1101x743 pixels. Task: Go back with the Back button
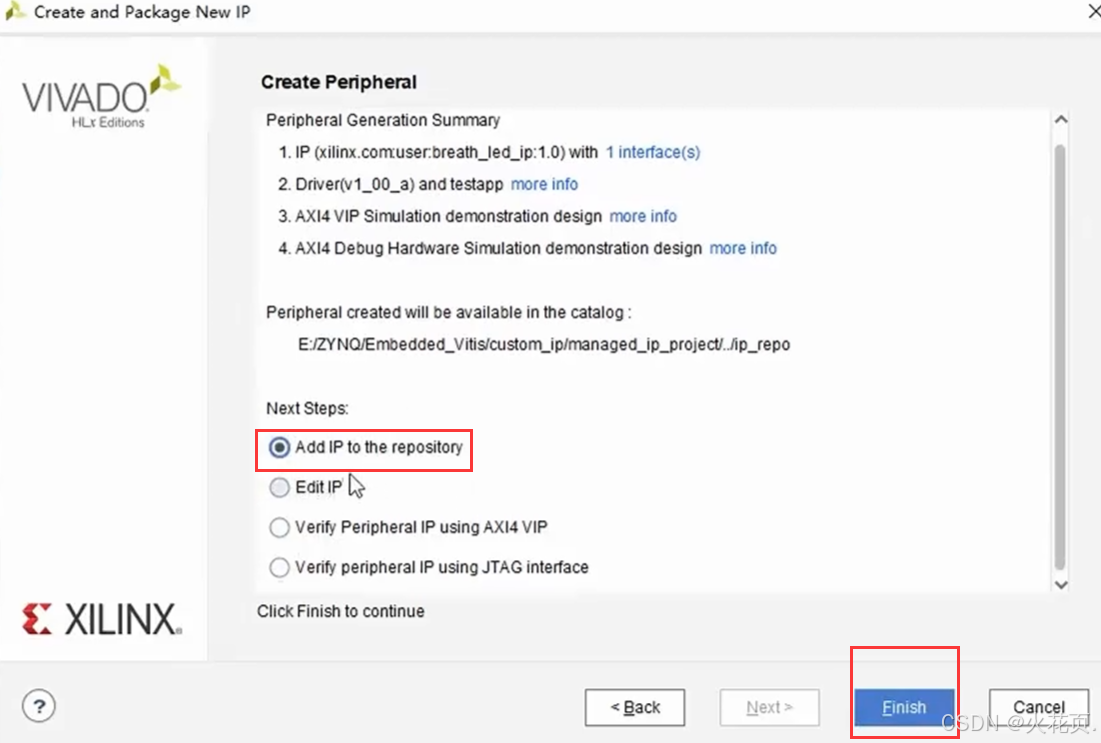635,707
